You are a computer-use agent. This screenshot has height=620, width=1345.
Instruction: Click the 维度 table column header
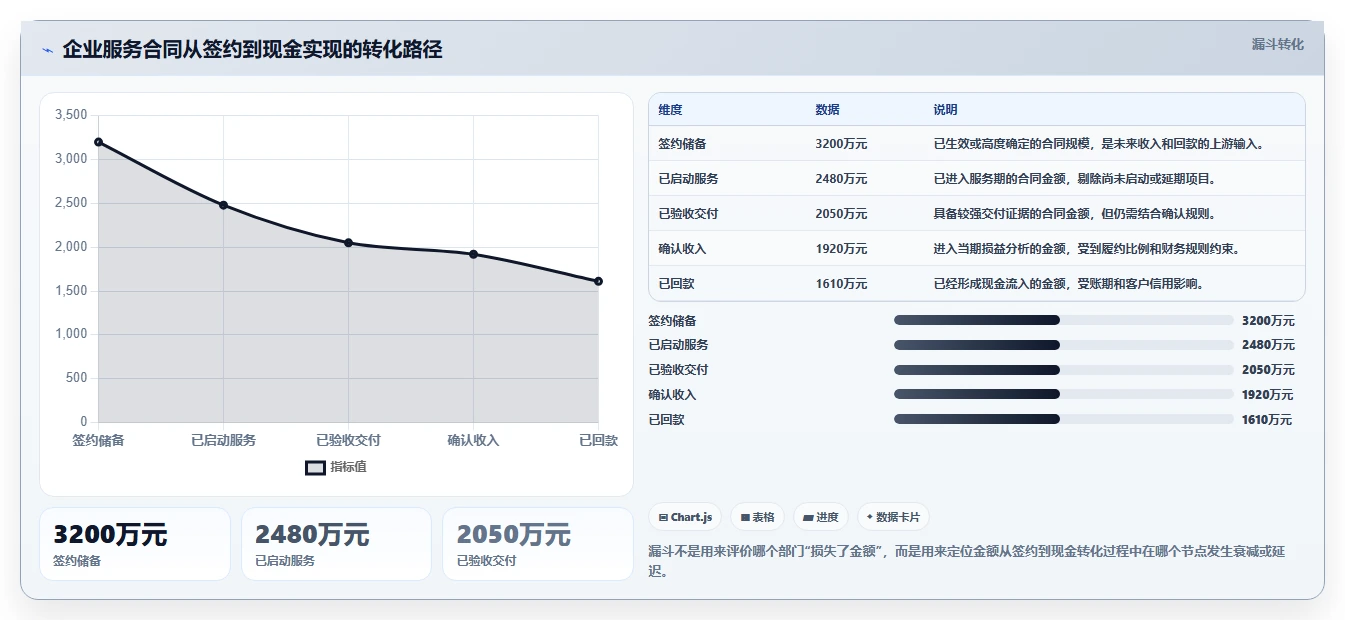670,110
